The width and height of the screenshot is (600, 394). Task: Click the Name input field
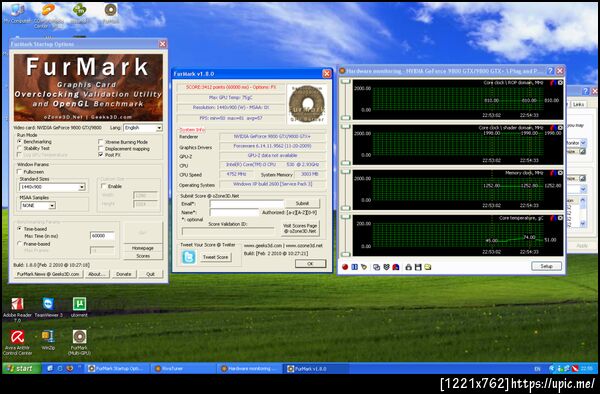234,212
